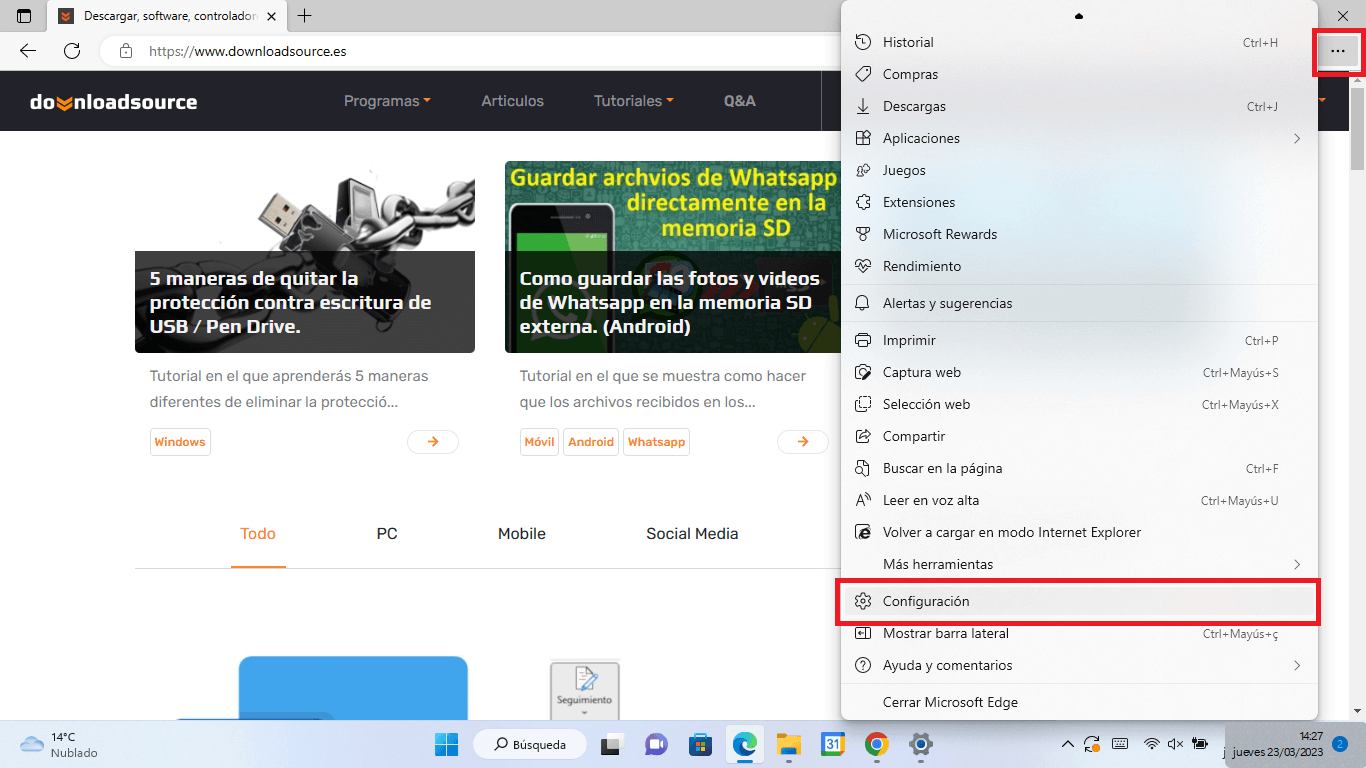1366x768 pixels.
Task: Select the Descargar, software browser tab
Action: point(167,16)
